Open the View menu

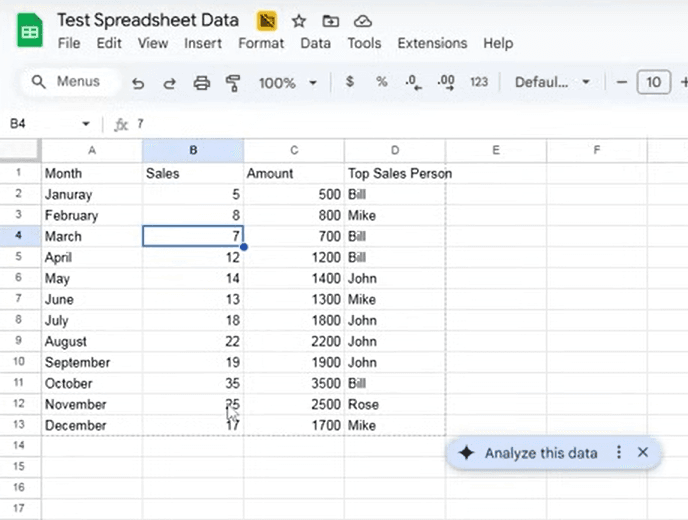click(153, 43)
